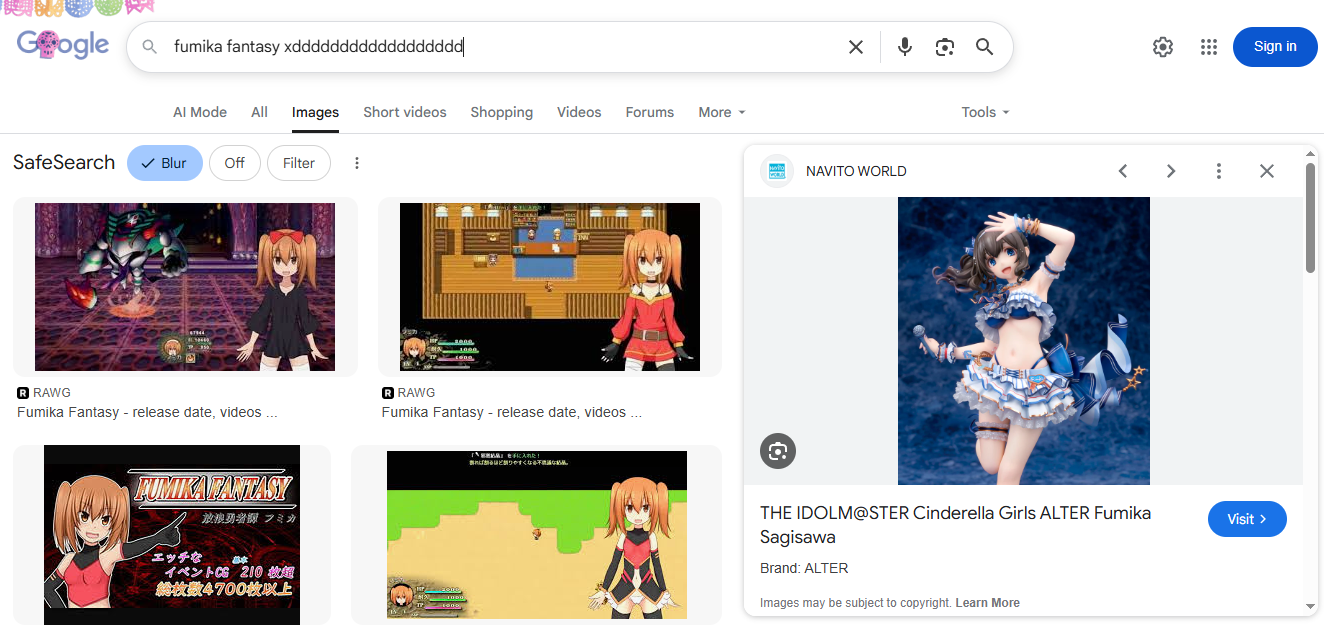The width and height of the screenshot is (1324, 627).
Task: Open SafeSearch more options menu
Action: [x=357, y=163]
